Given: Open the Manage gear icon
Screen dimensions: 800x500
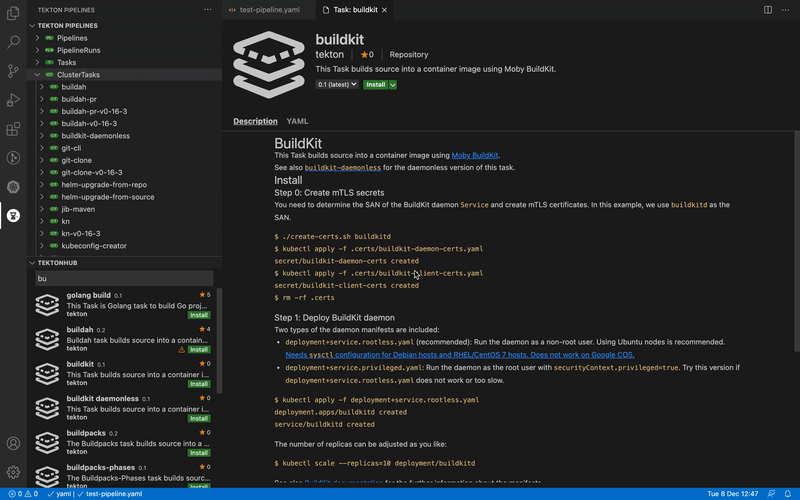Looking at the screenshot, I should pyautogui.click(x=13, y=472).
